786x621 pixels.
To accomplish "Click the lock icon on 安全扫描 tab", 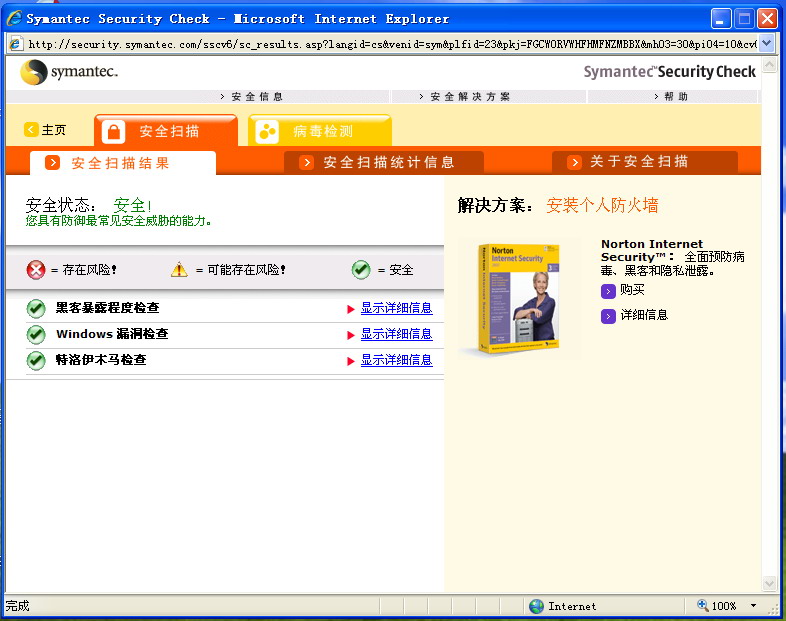I will pyautogui.click(x=114, y=131).
